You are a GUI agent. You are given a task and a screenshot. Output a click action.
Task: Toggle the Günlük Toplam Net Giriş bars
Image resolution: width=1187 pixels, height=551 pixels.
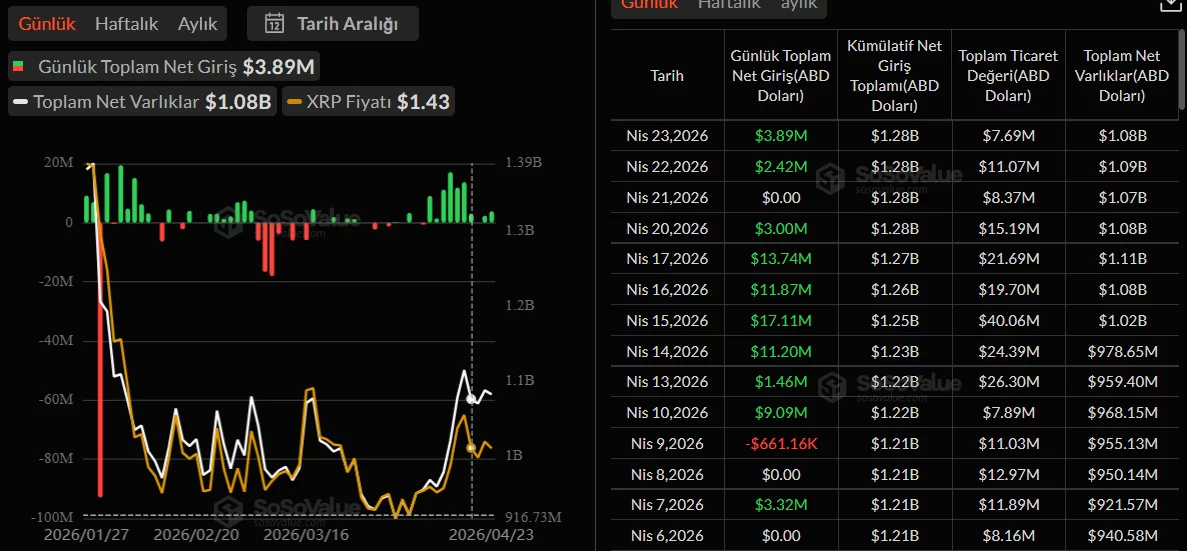coord(165,67)
